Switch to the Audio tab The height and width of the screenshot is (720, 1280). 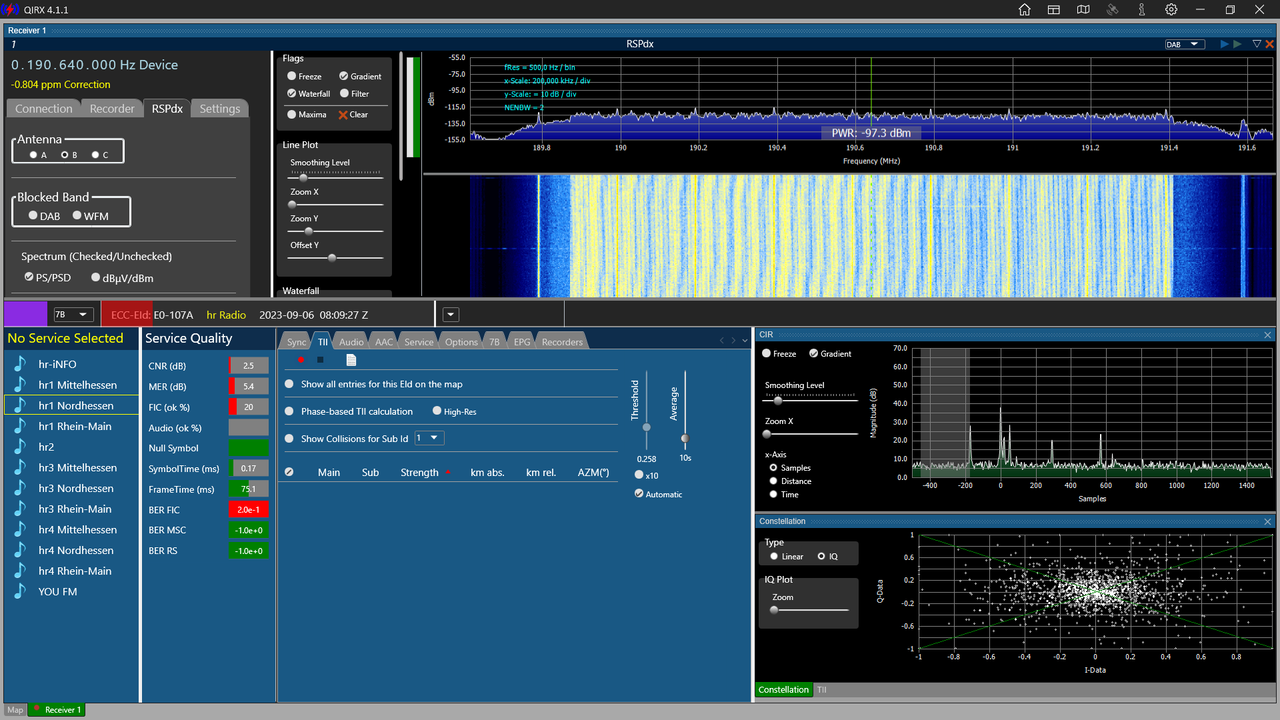[350, 340]
